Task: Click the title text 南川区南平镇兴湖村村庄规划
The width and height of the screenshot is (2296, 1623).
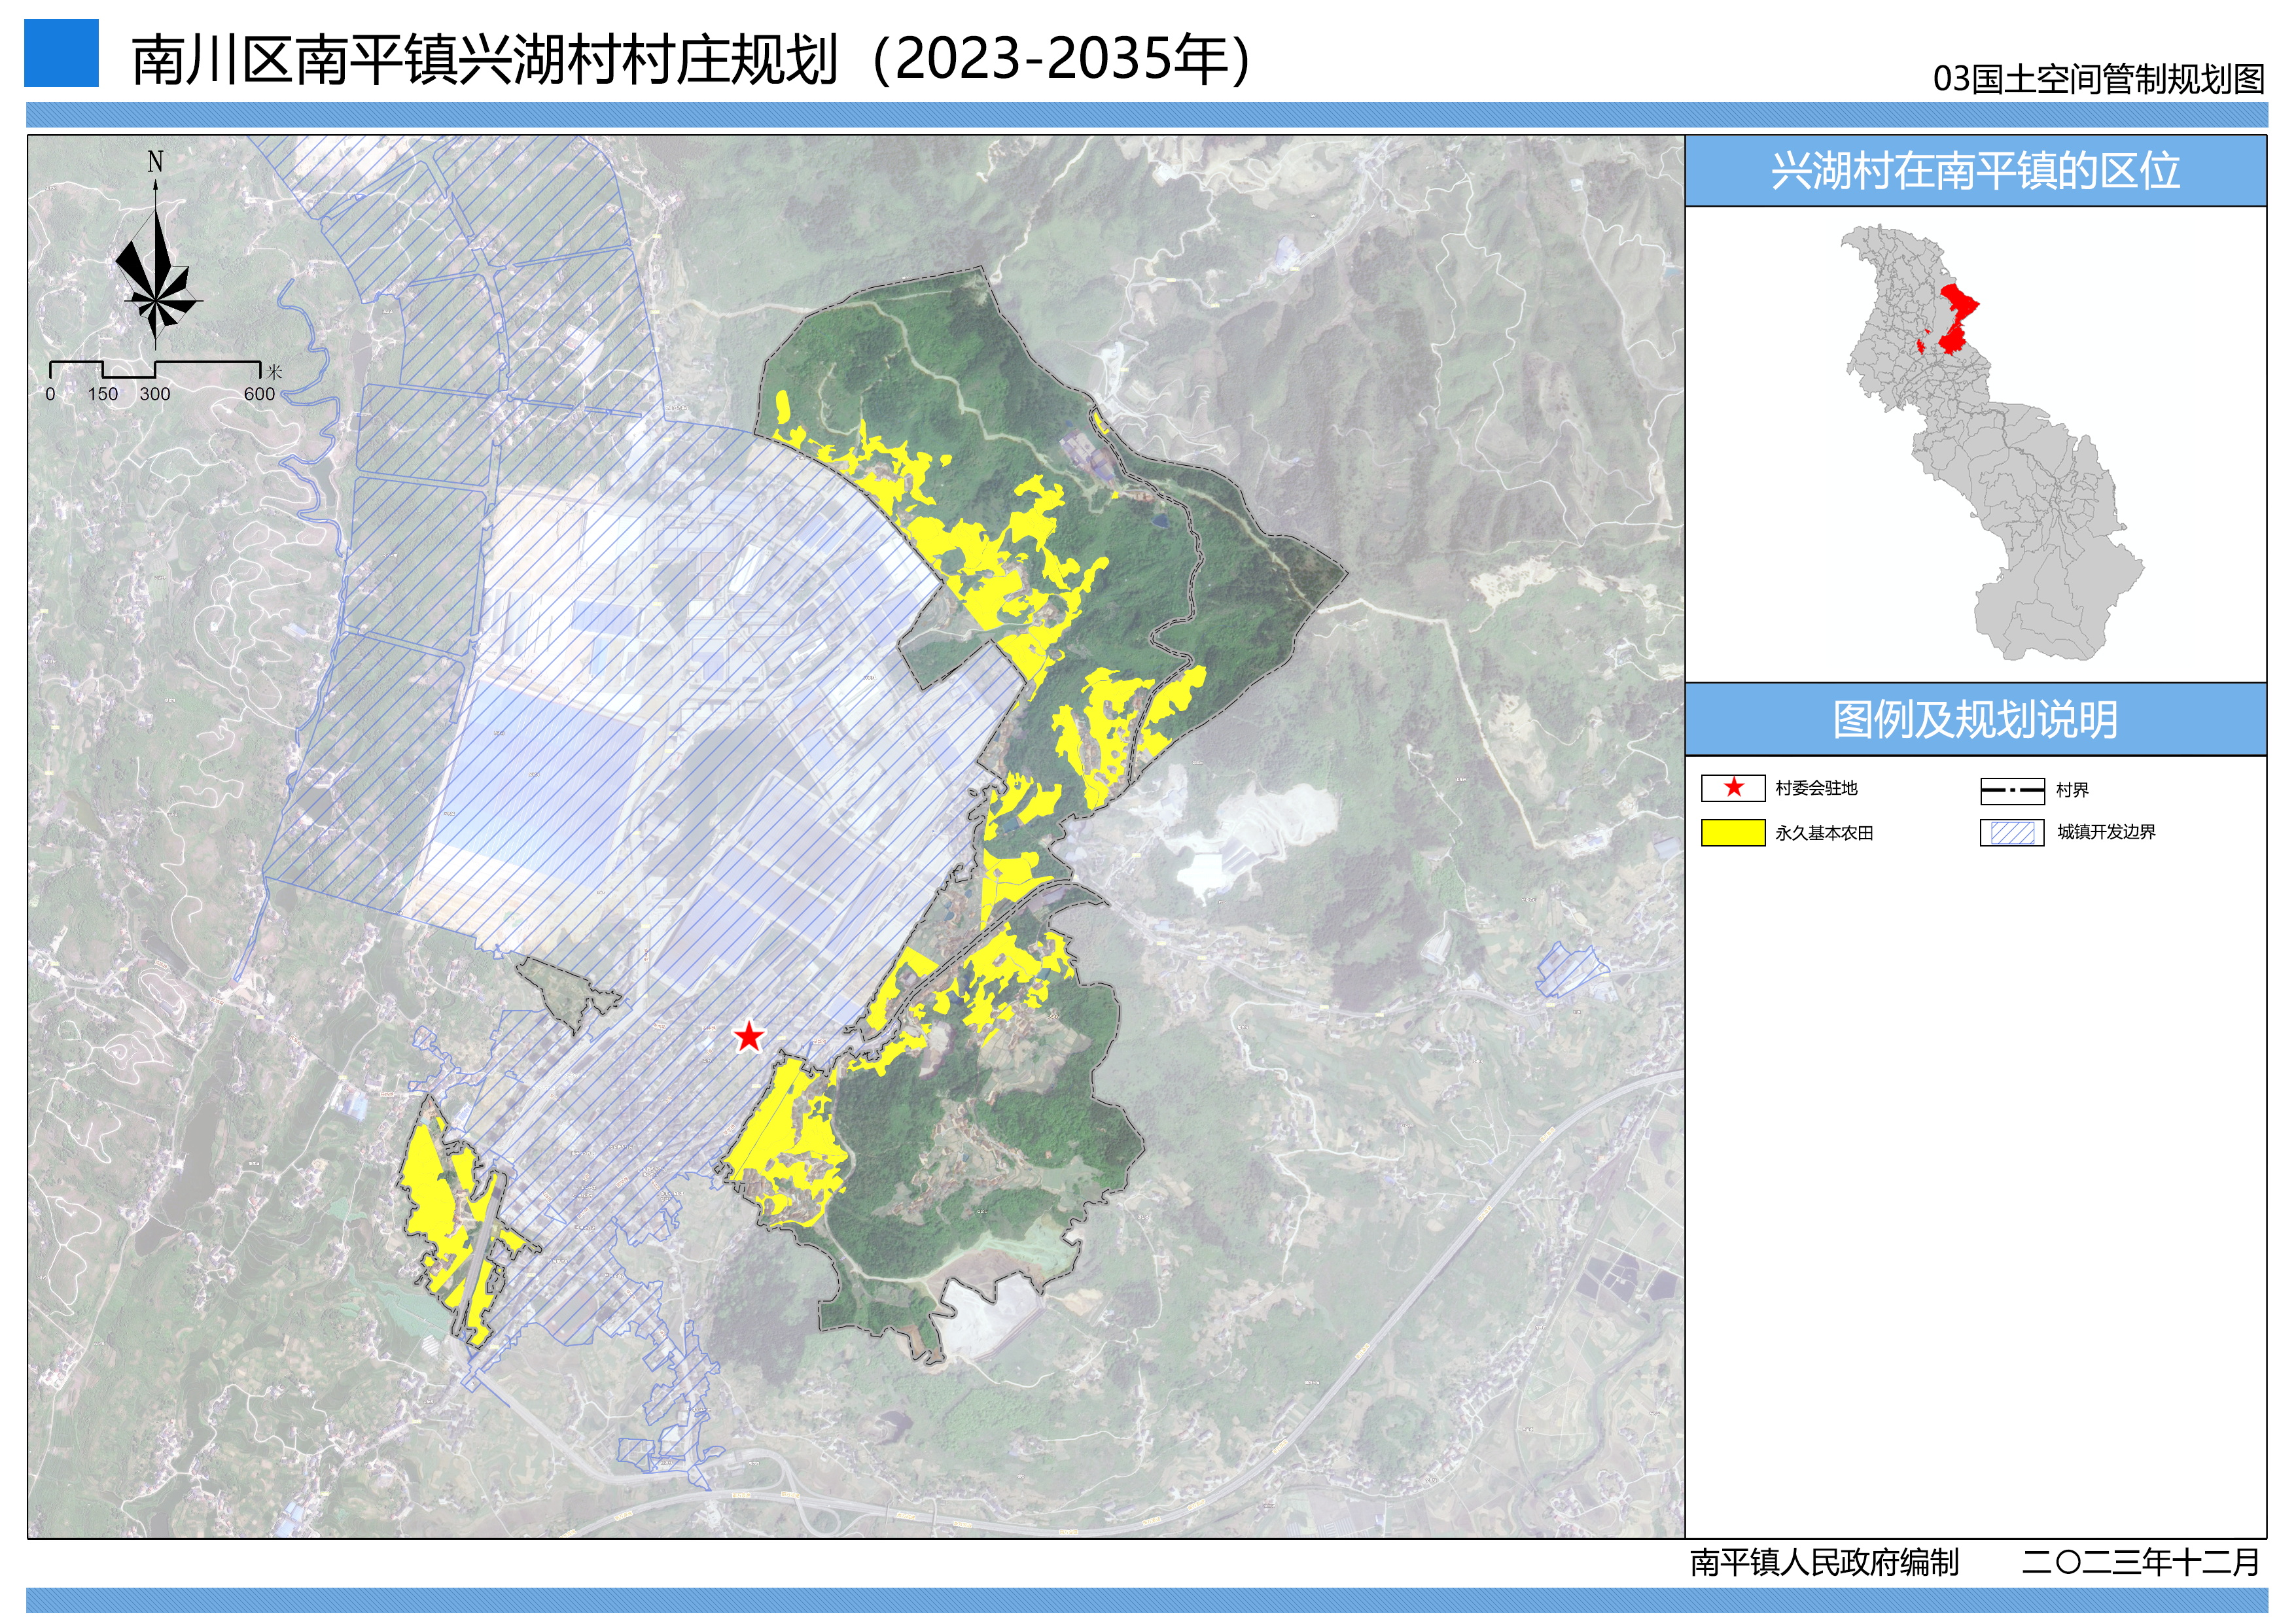Action: (x=485, y=59)
